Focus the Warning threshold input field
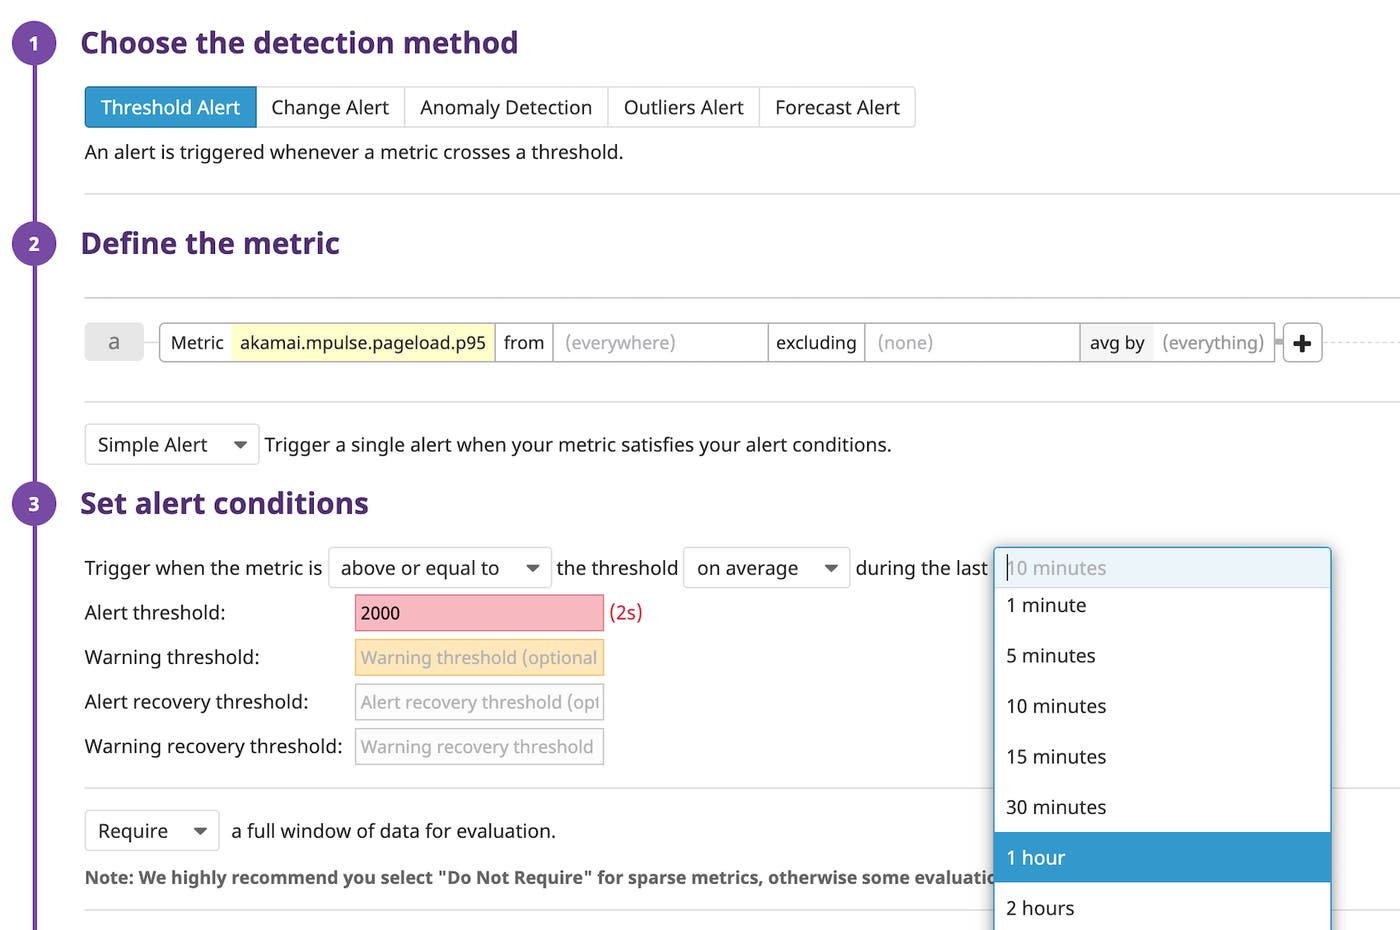Screen dimensions: 1400x930 479,658
